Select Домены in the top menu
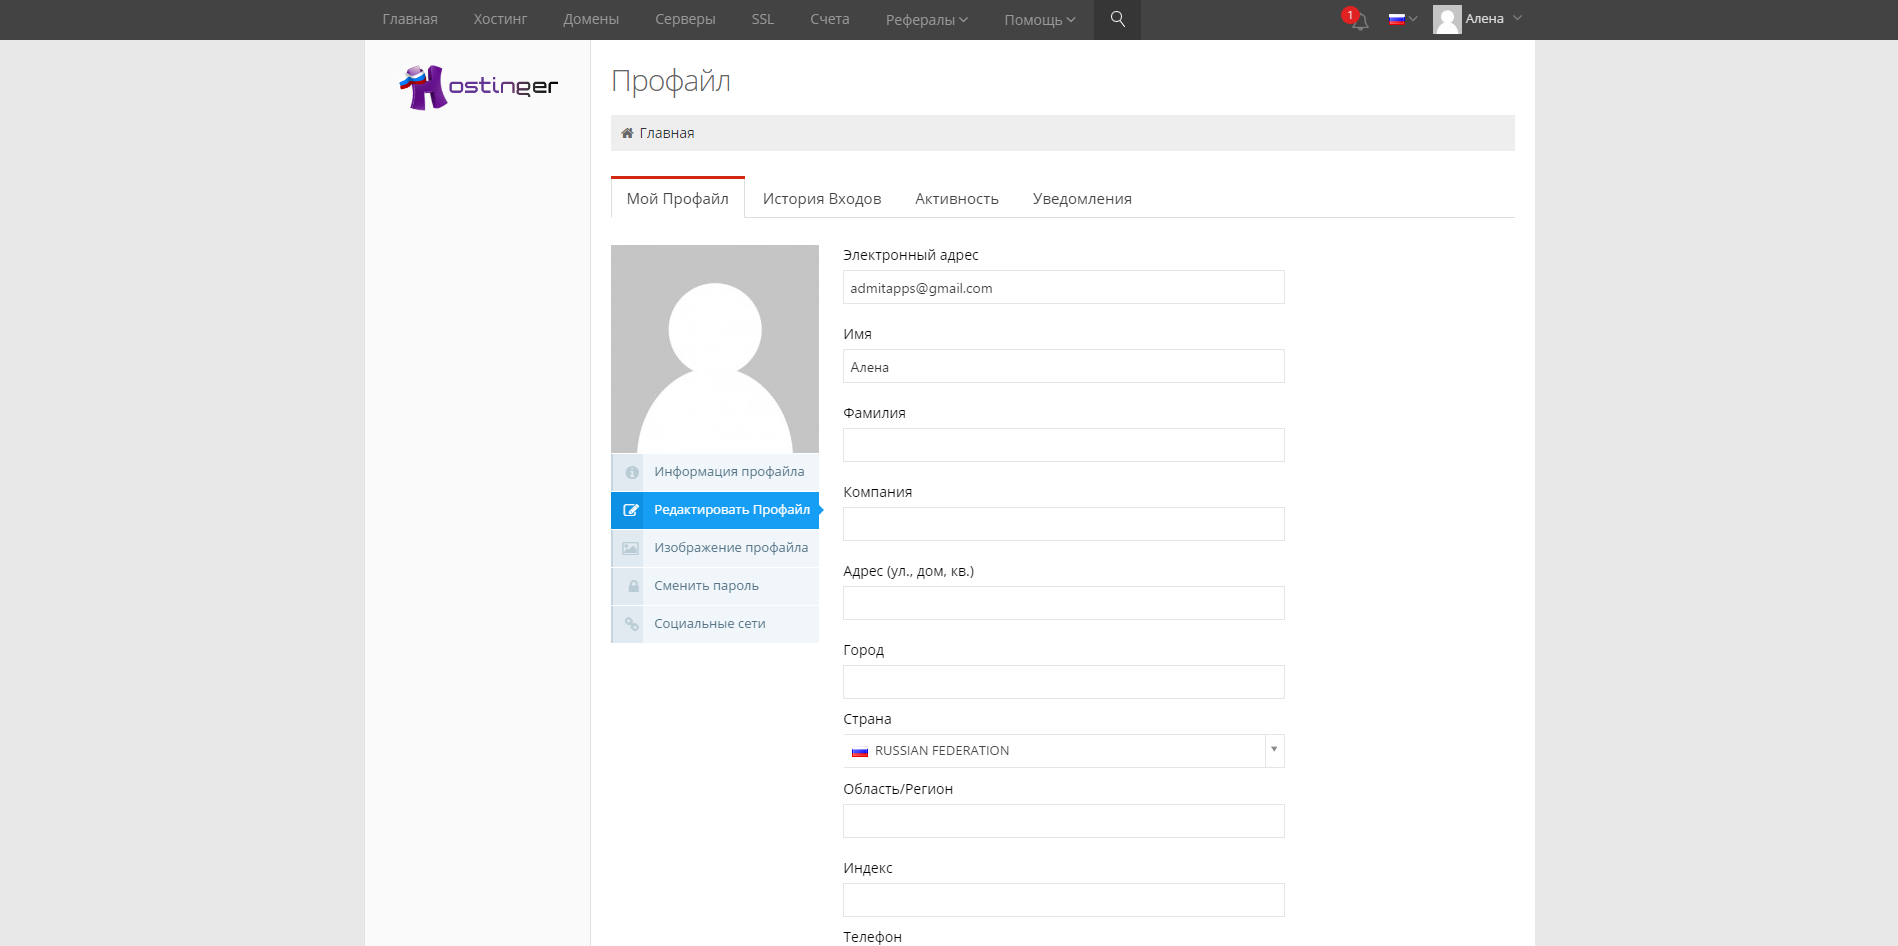 pyautogui.click(x=590, y=19)
